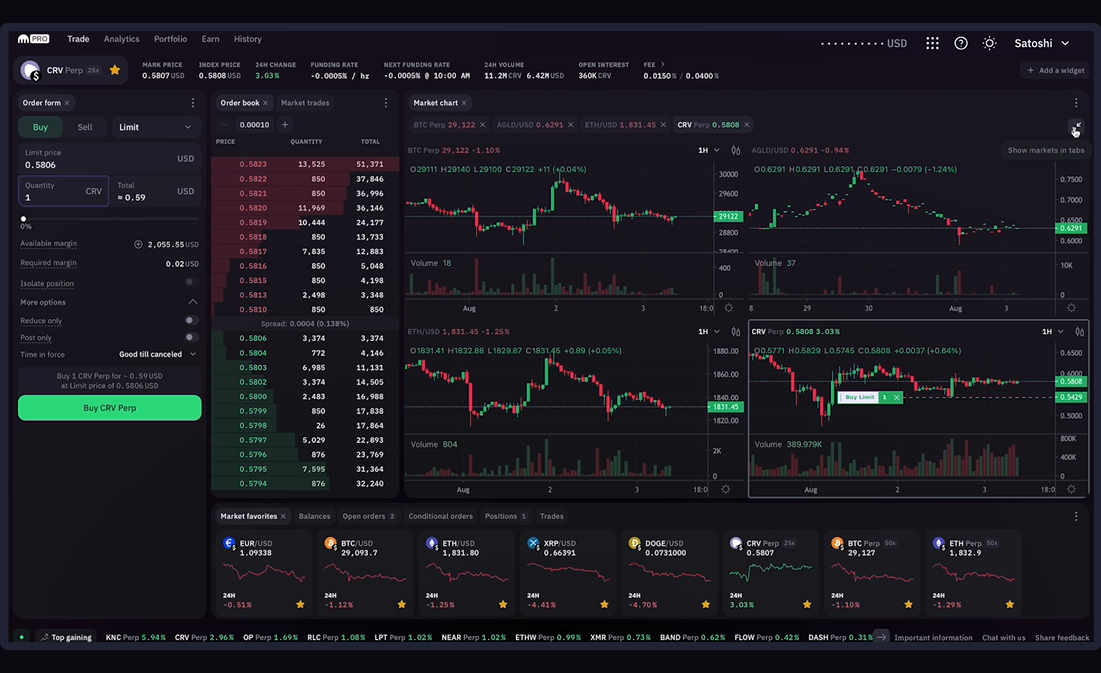
Task: Increase order book price grouping with plus
Action: point(284,124)
